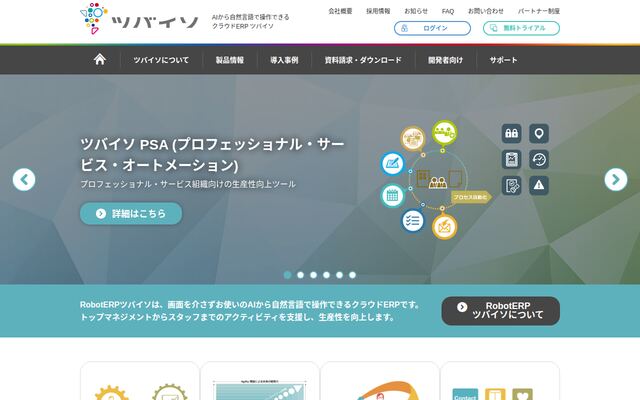Open the サポート menu
The width and height of the screenshot is (640, 400).
503,60
